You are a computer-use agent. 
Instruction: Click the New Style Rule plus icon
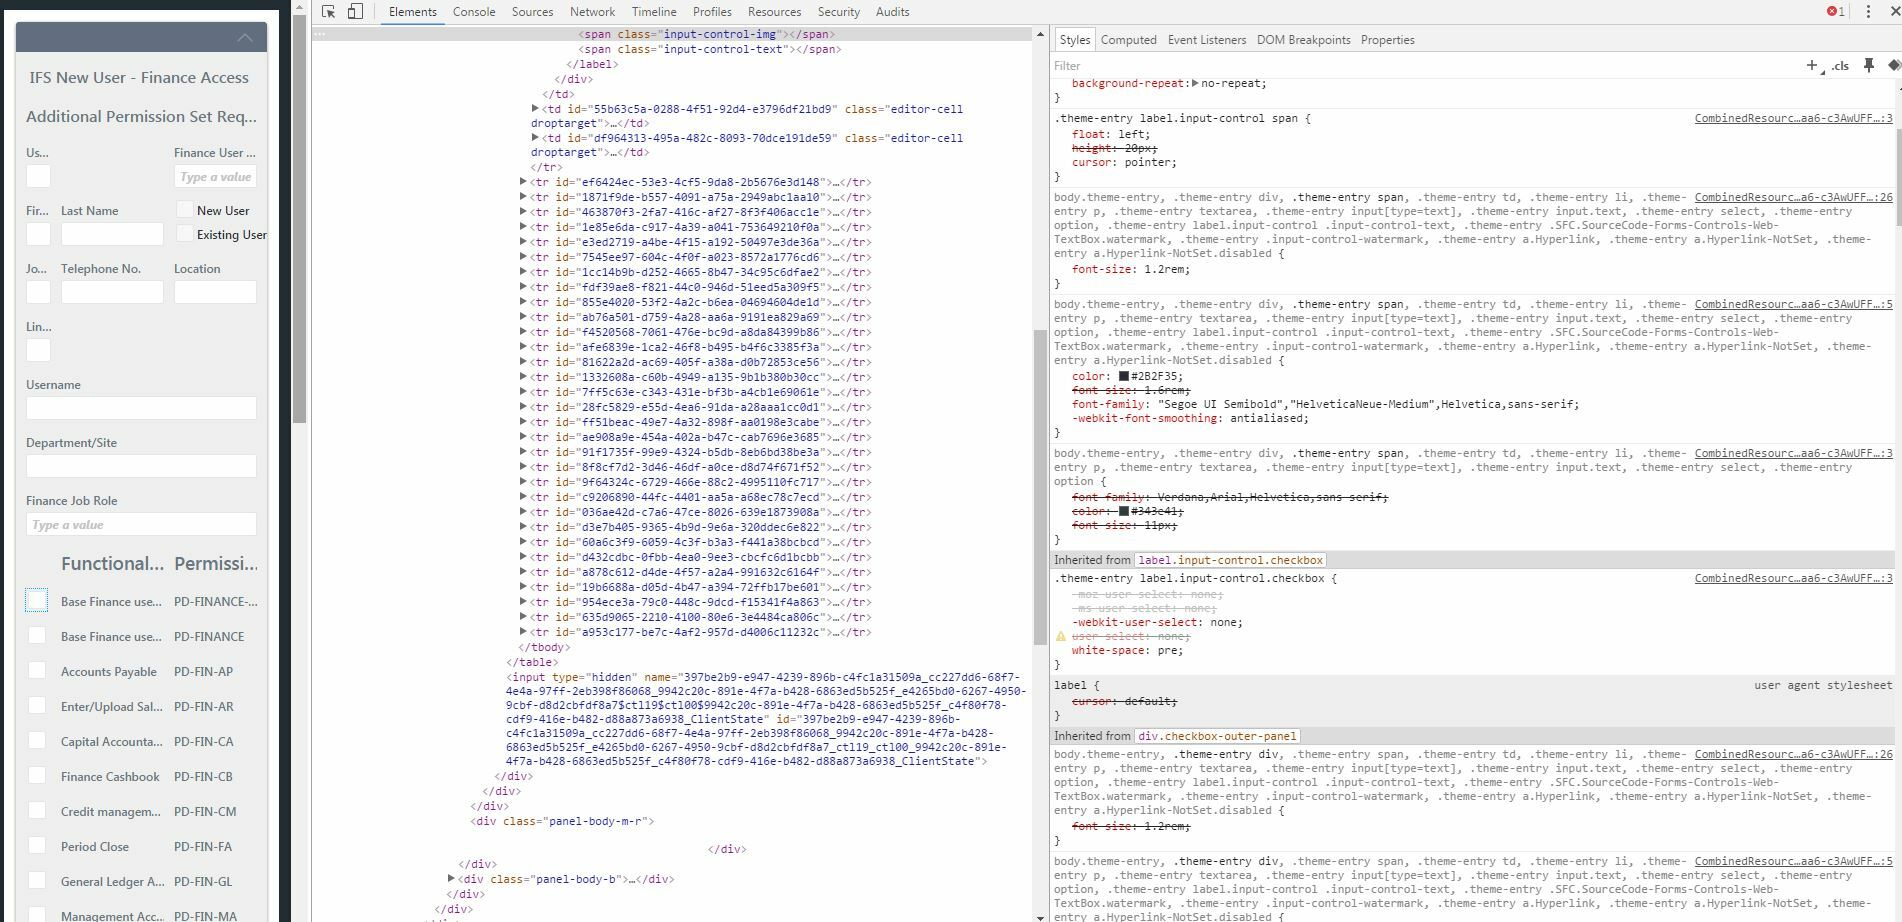click(1811, 65)
